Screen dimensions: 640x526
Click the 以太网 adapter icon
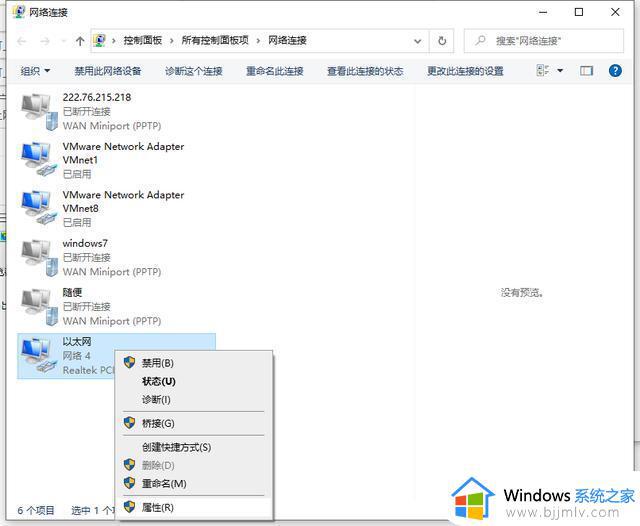[39, 355]
